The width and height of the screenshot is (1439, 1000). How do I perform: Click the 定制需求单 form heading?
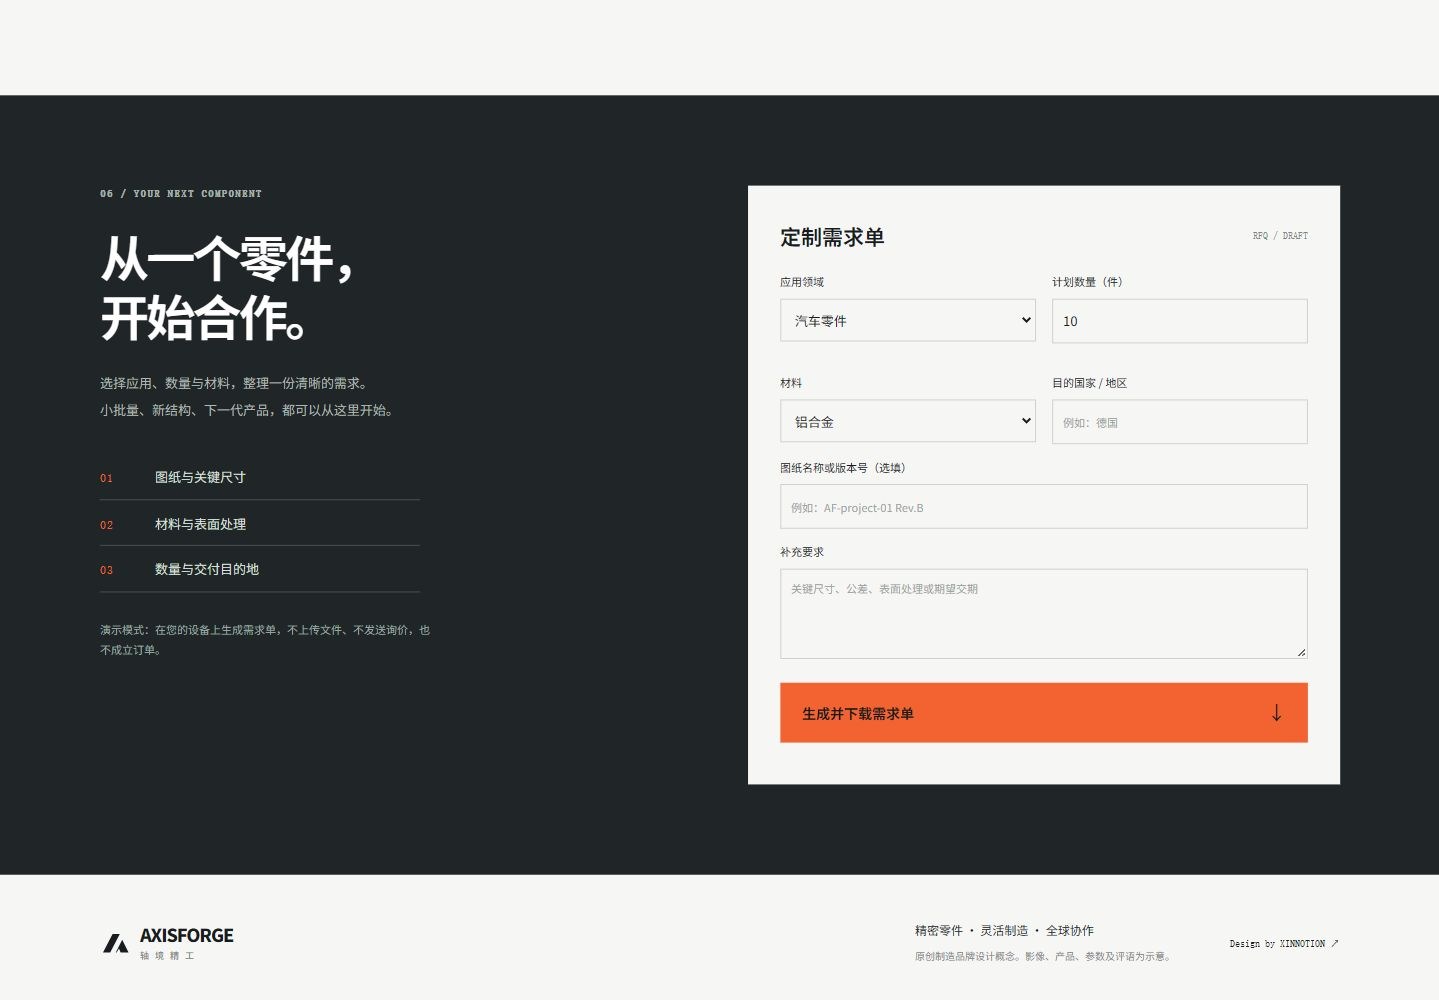[x=832, y=237]
